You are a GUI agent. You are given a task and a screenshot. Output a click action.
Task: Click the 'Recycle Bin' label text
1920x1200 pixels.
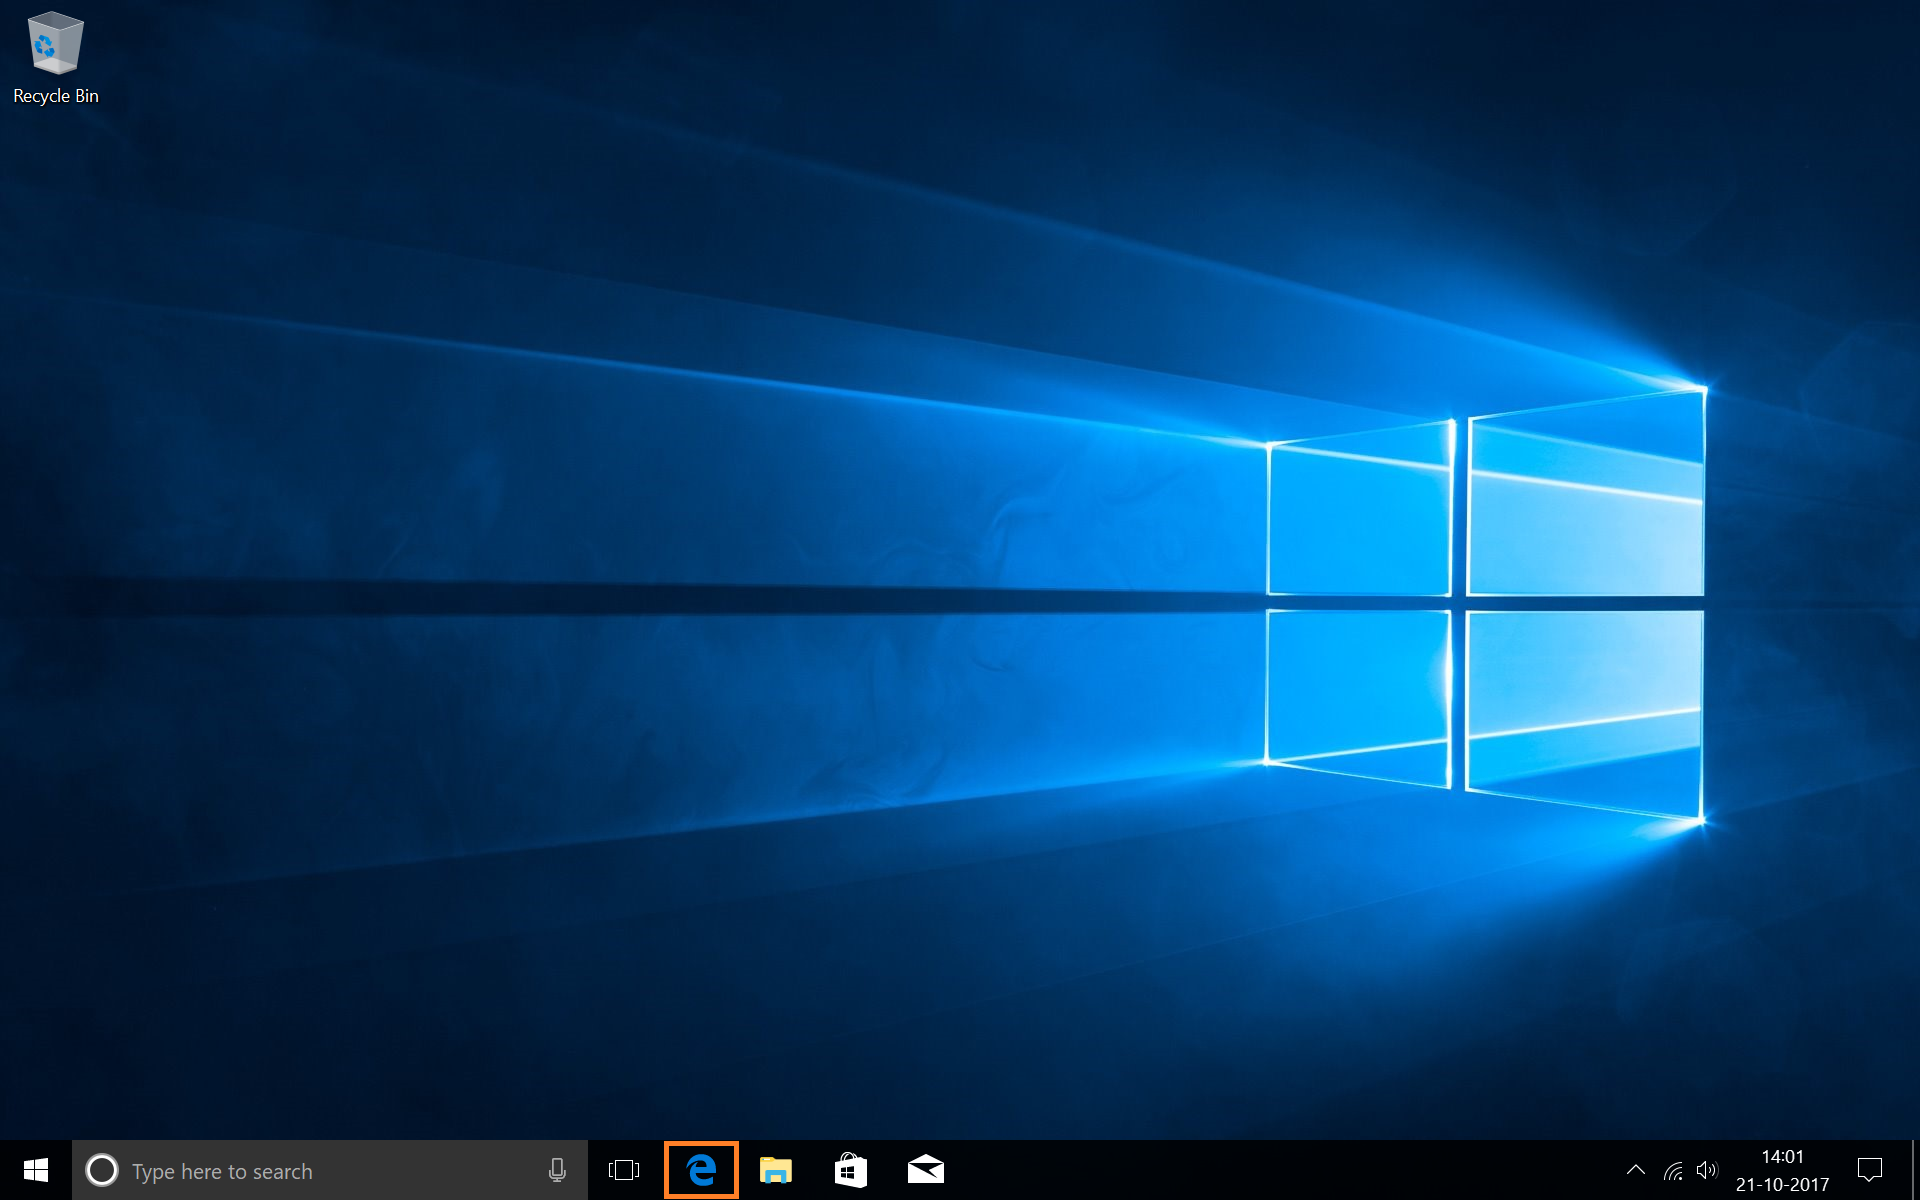[56, 96]
